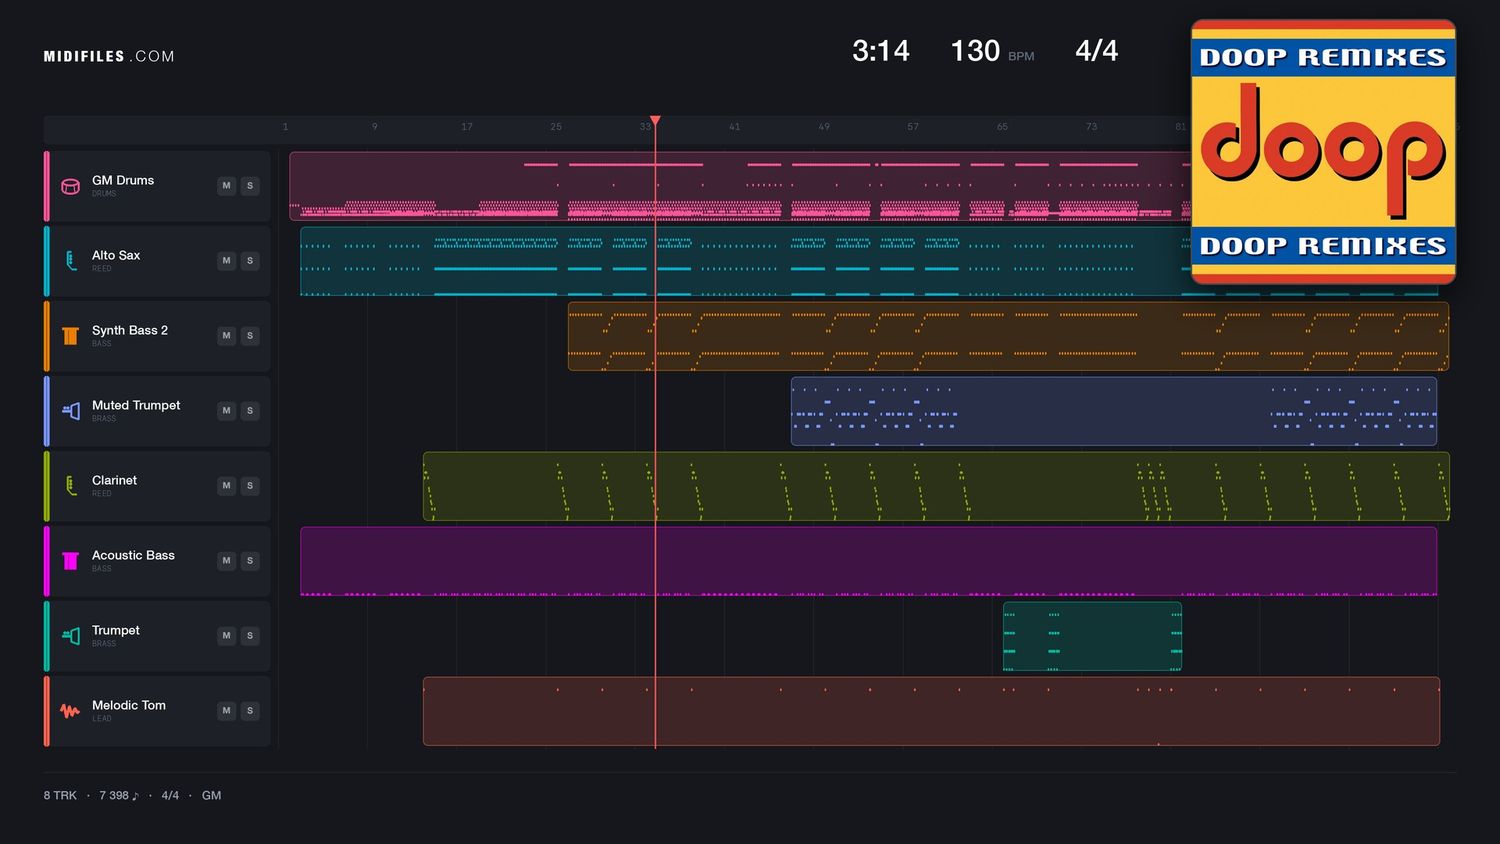Click the 4/4 entry in the status bar
Image resolution: width=1500 pixels, height=844 pixels.
[170, 796]
